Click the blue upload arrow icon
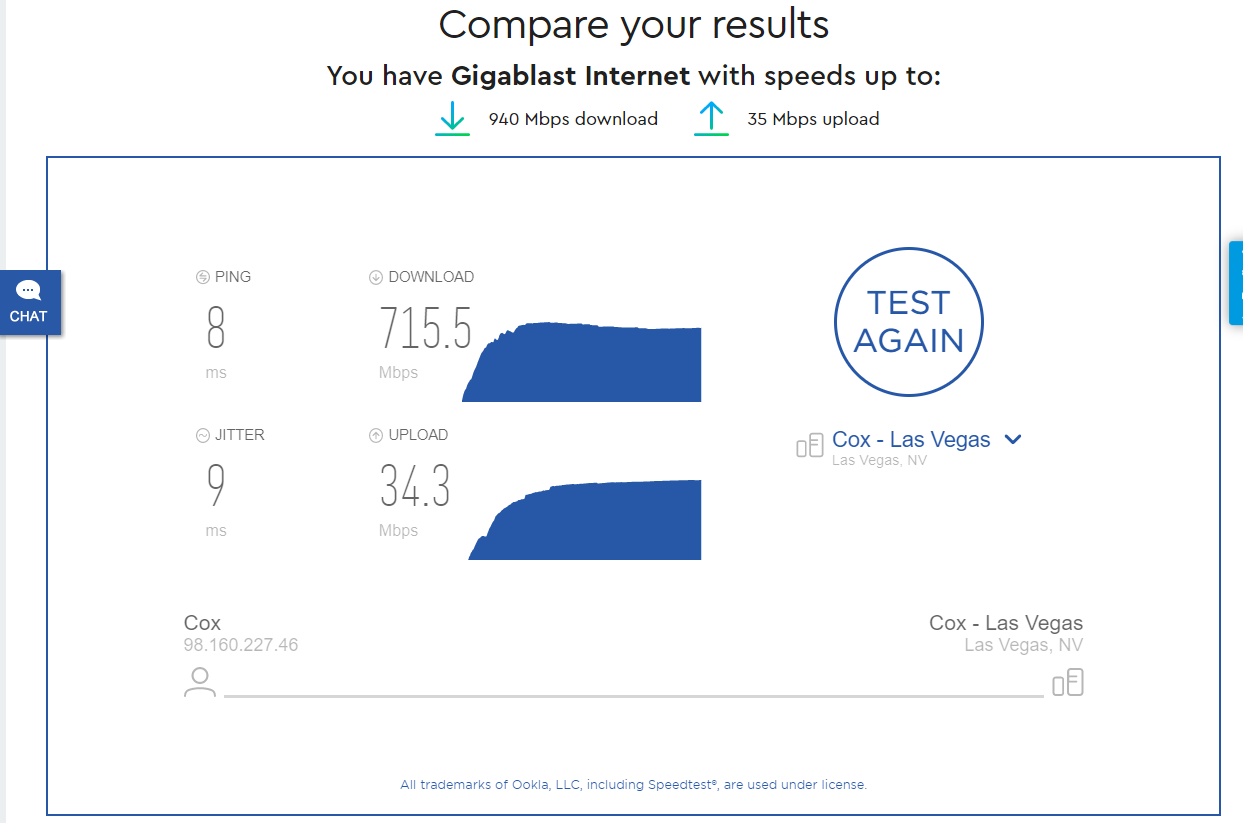Screen dimensions: 1243x823 711,118
